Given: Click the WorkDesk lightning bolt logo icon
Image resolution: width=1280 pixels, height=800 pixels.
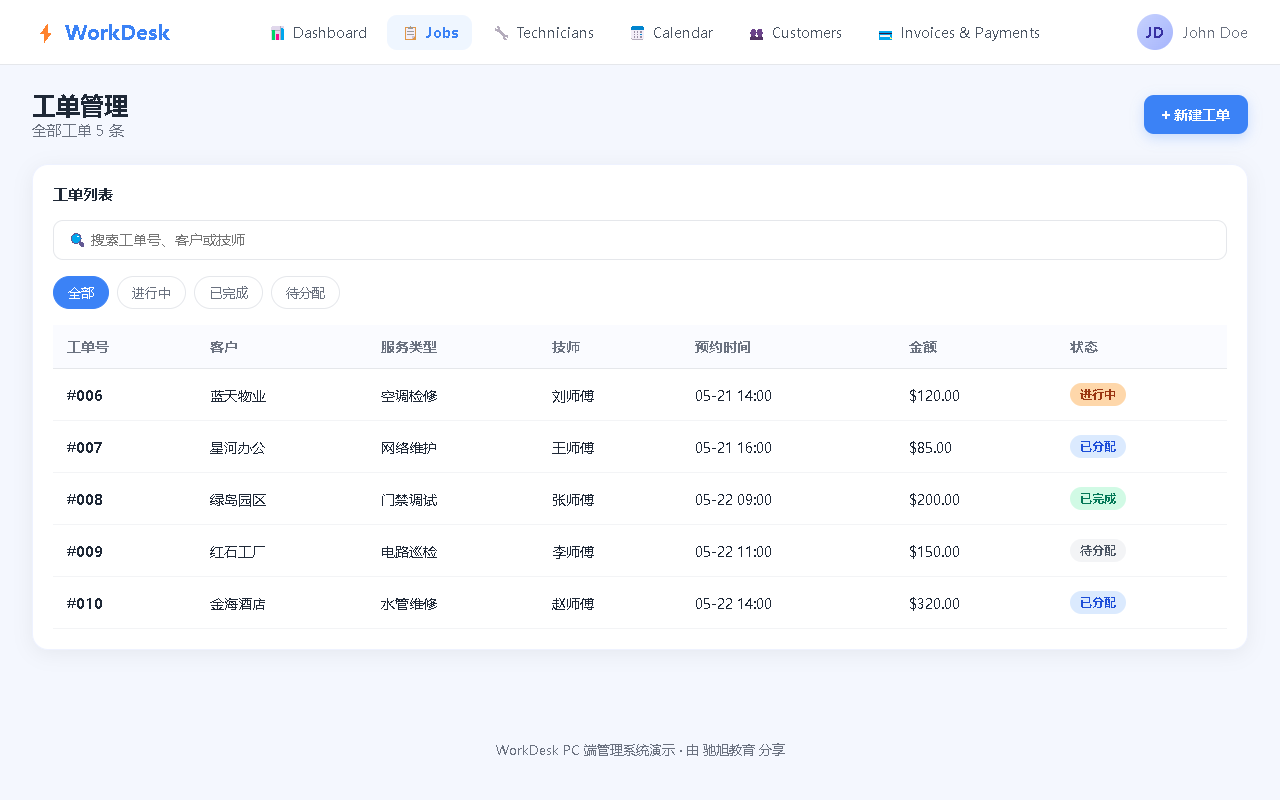Looking at the screenshot, I should point(45,33).
